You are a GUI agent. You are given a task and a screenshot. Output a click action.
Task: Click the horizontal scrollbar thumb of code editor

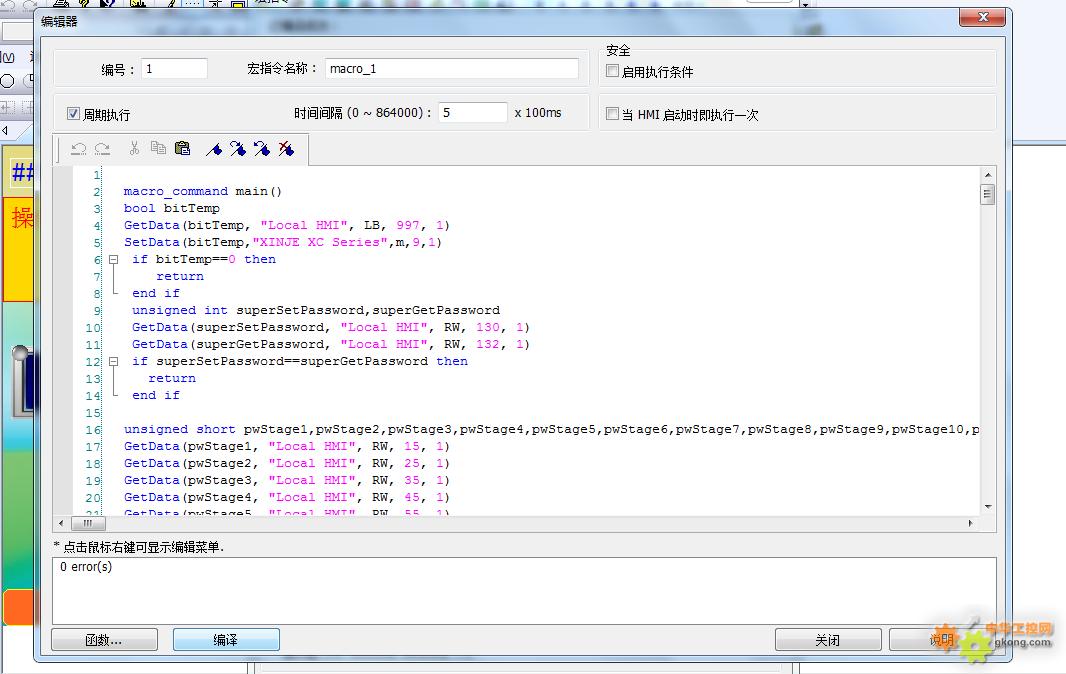[87, 523]
